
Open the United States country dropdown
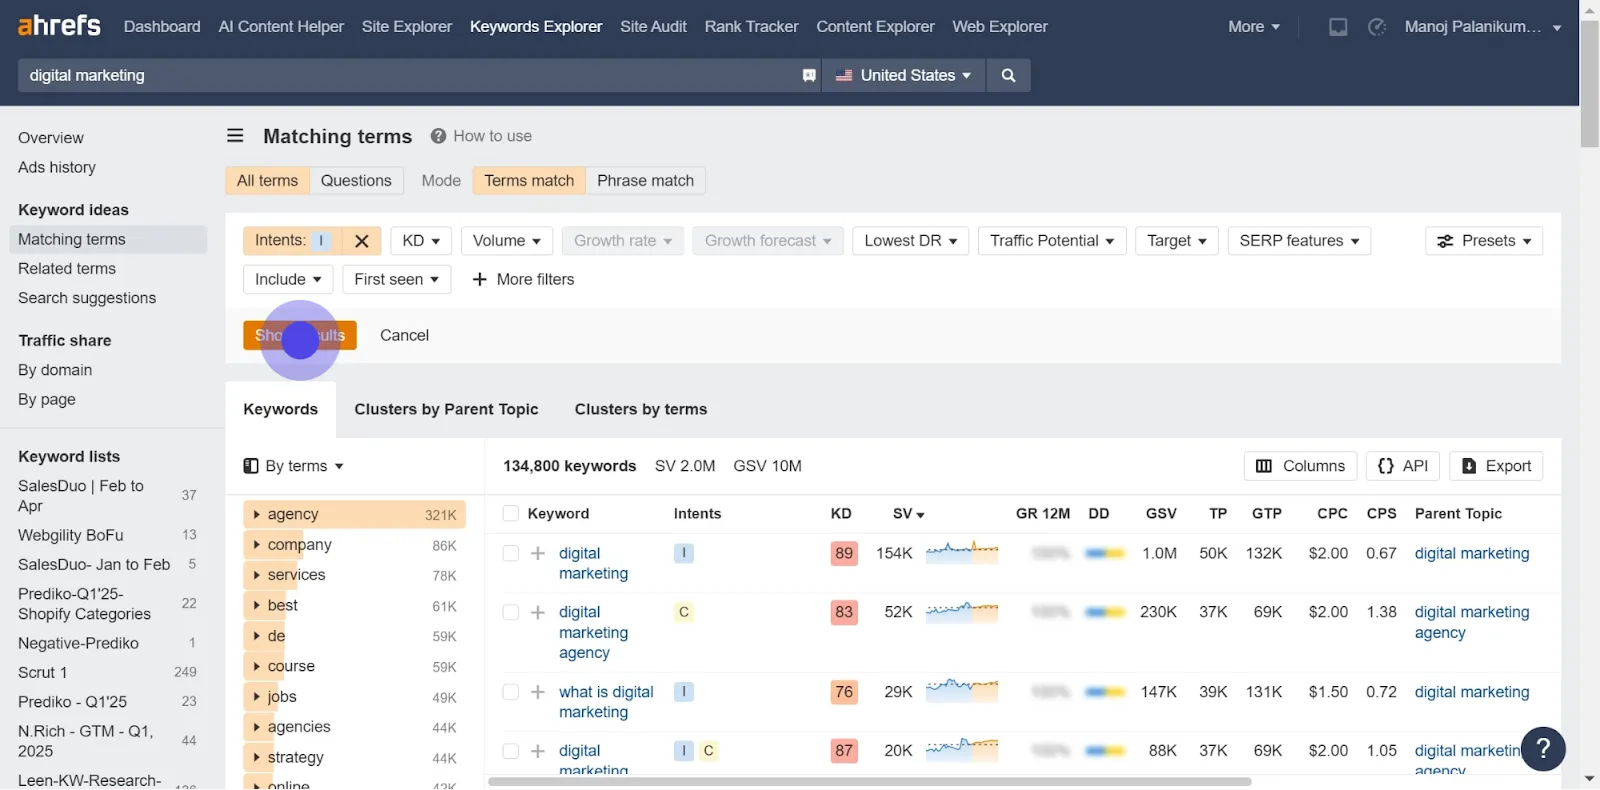pos(903,75)
